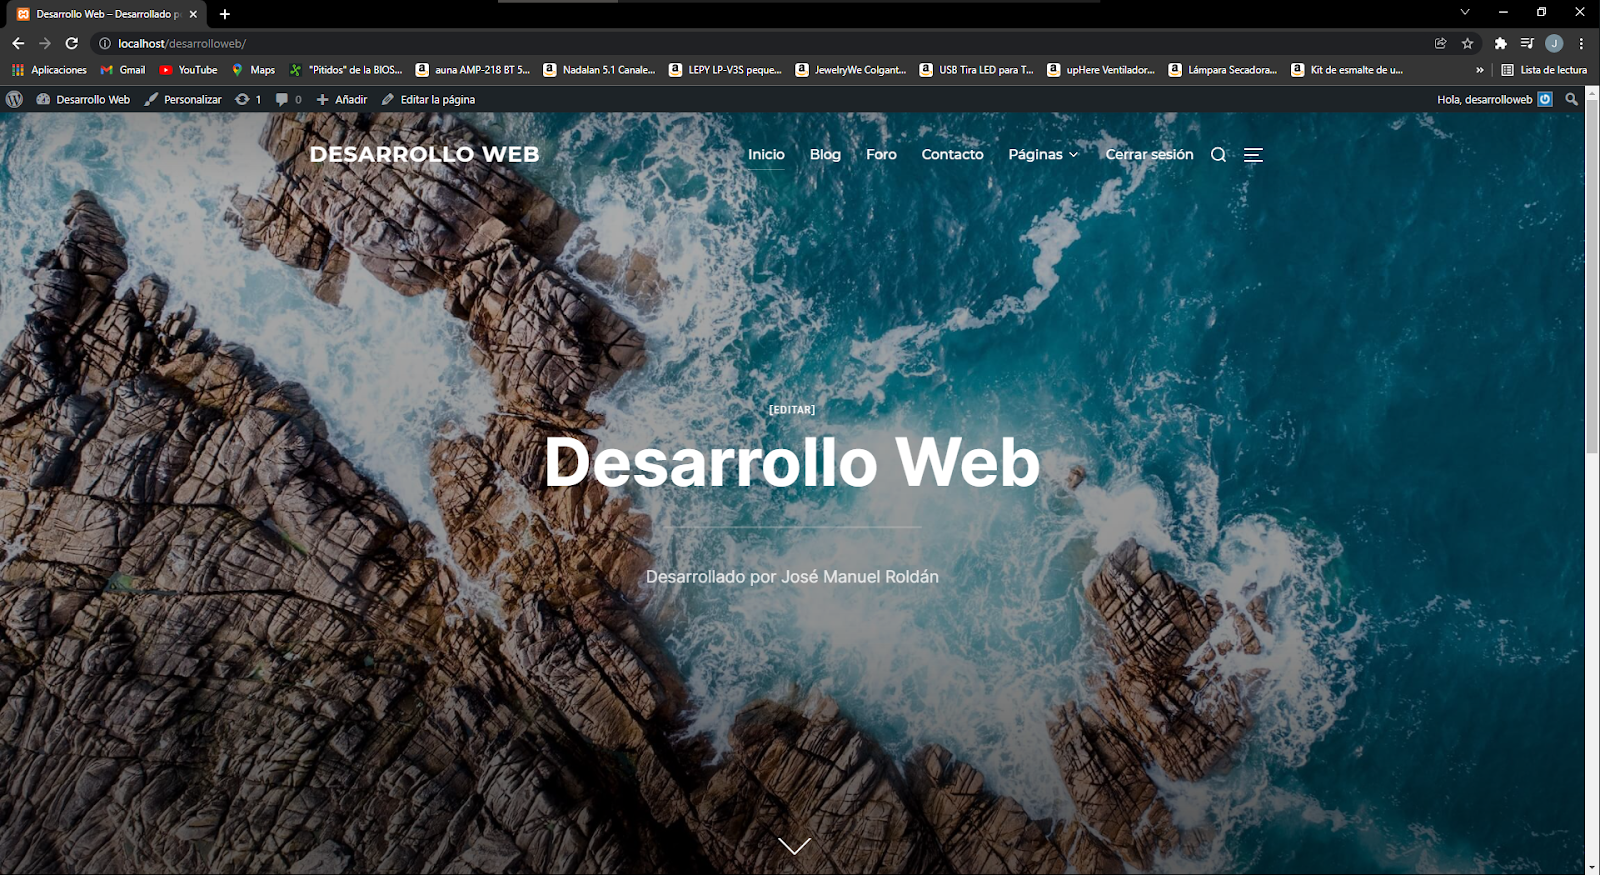1600x875 pixels.
Task: Bookmark this page with the star icon
Action: [x=1467, y=43]
